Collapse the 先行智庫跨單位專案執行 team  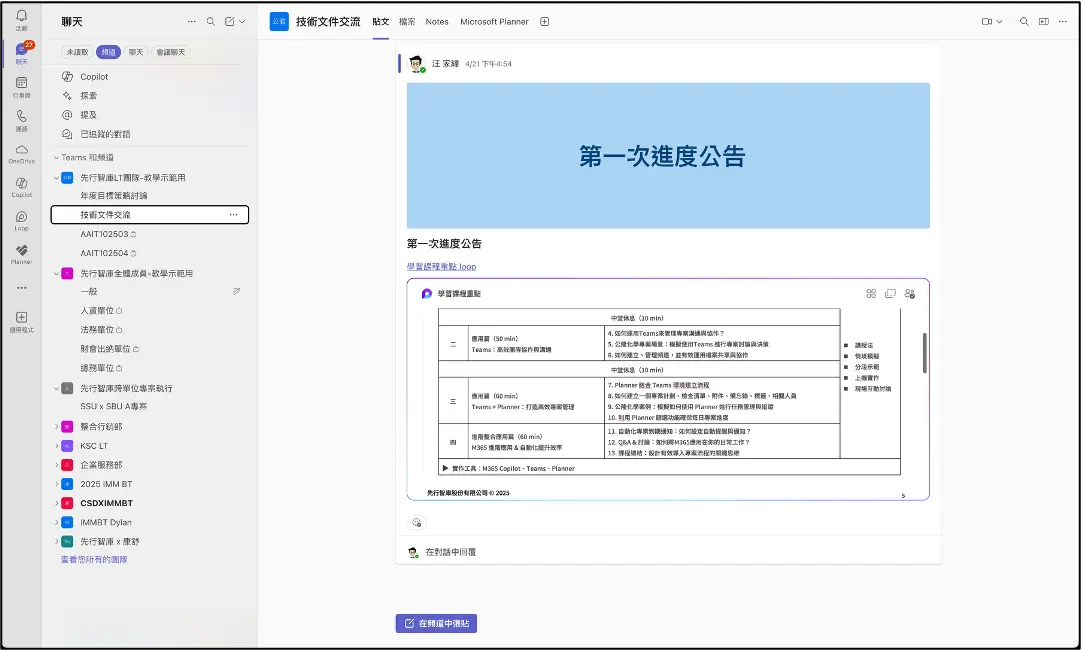(x=57, y=388)
